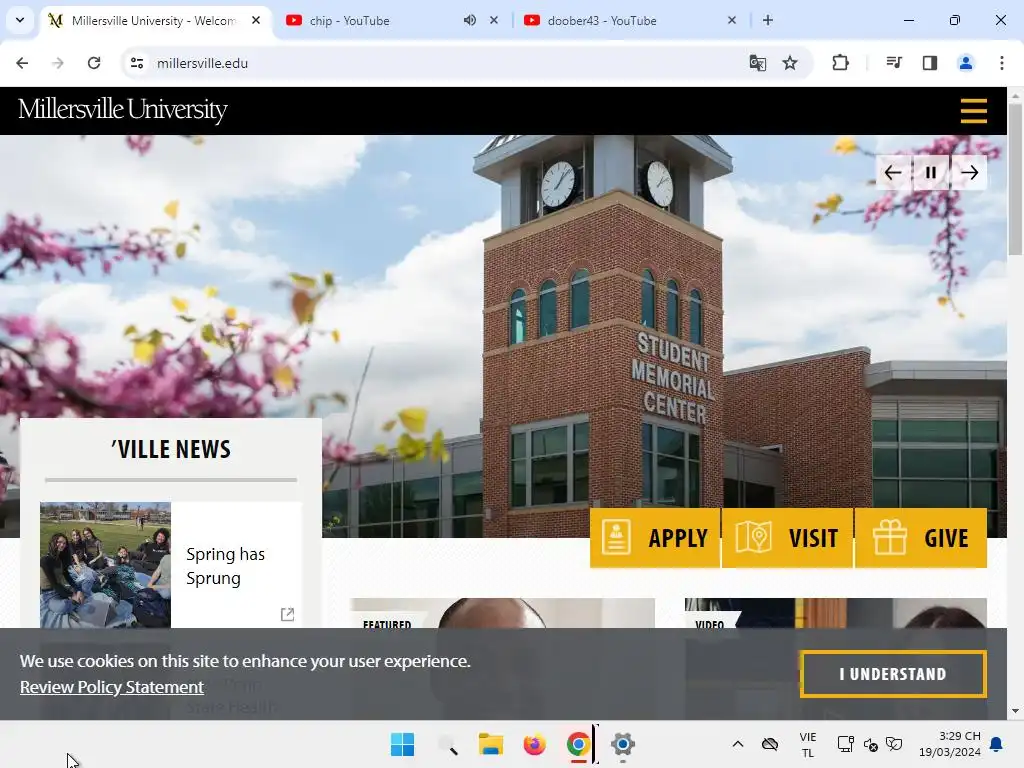Viewport: 1024px width, 768px height.
Task: Click the VISIT button
Action: pos(788,538)
